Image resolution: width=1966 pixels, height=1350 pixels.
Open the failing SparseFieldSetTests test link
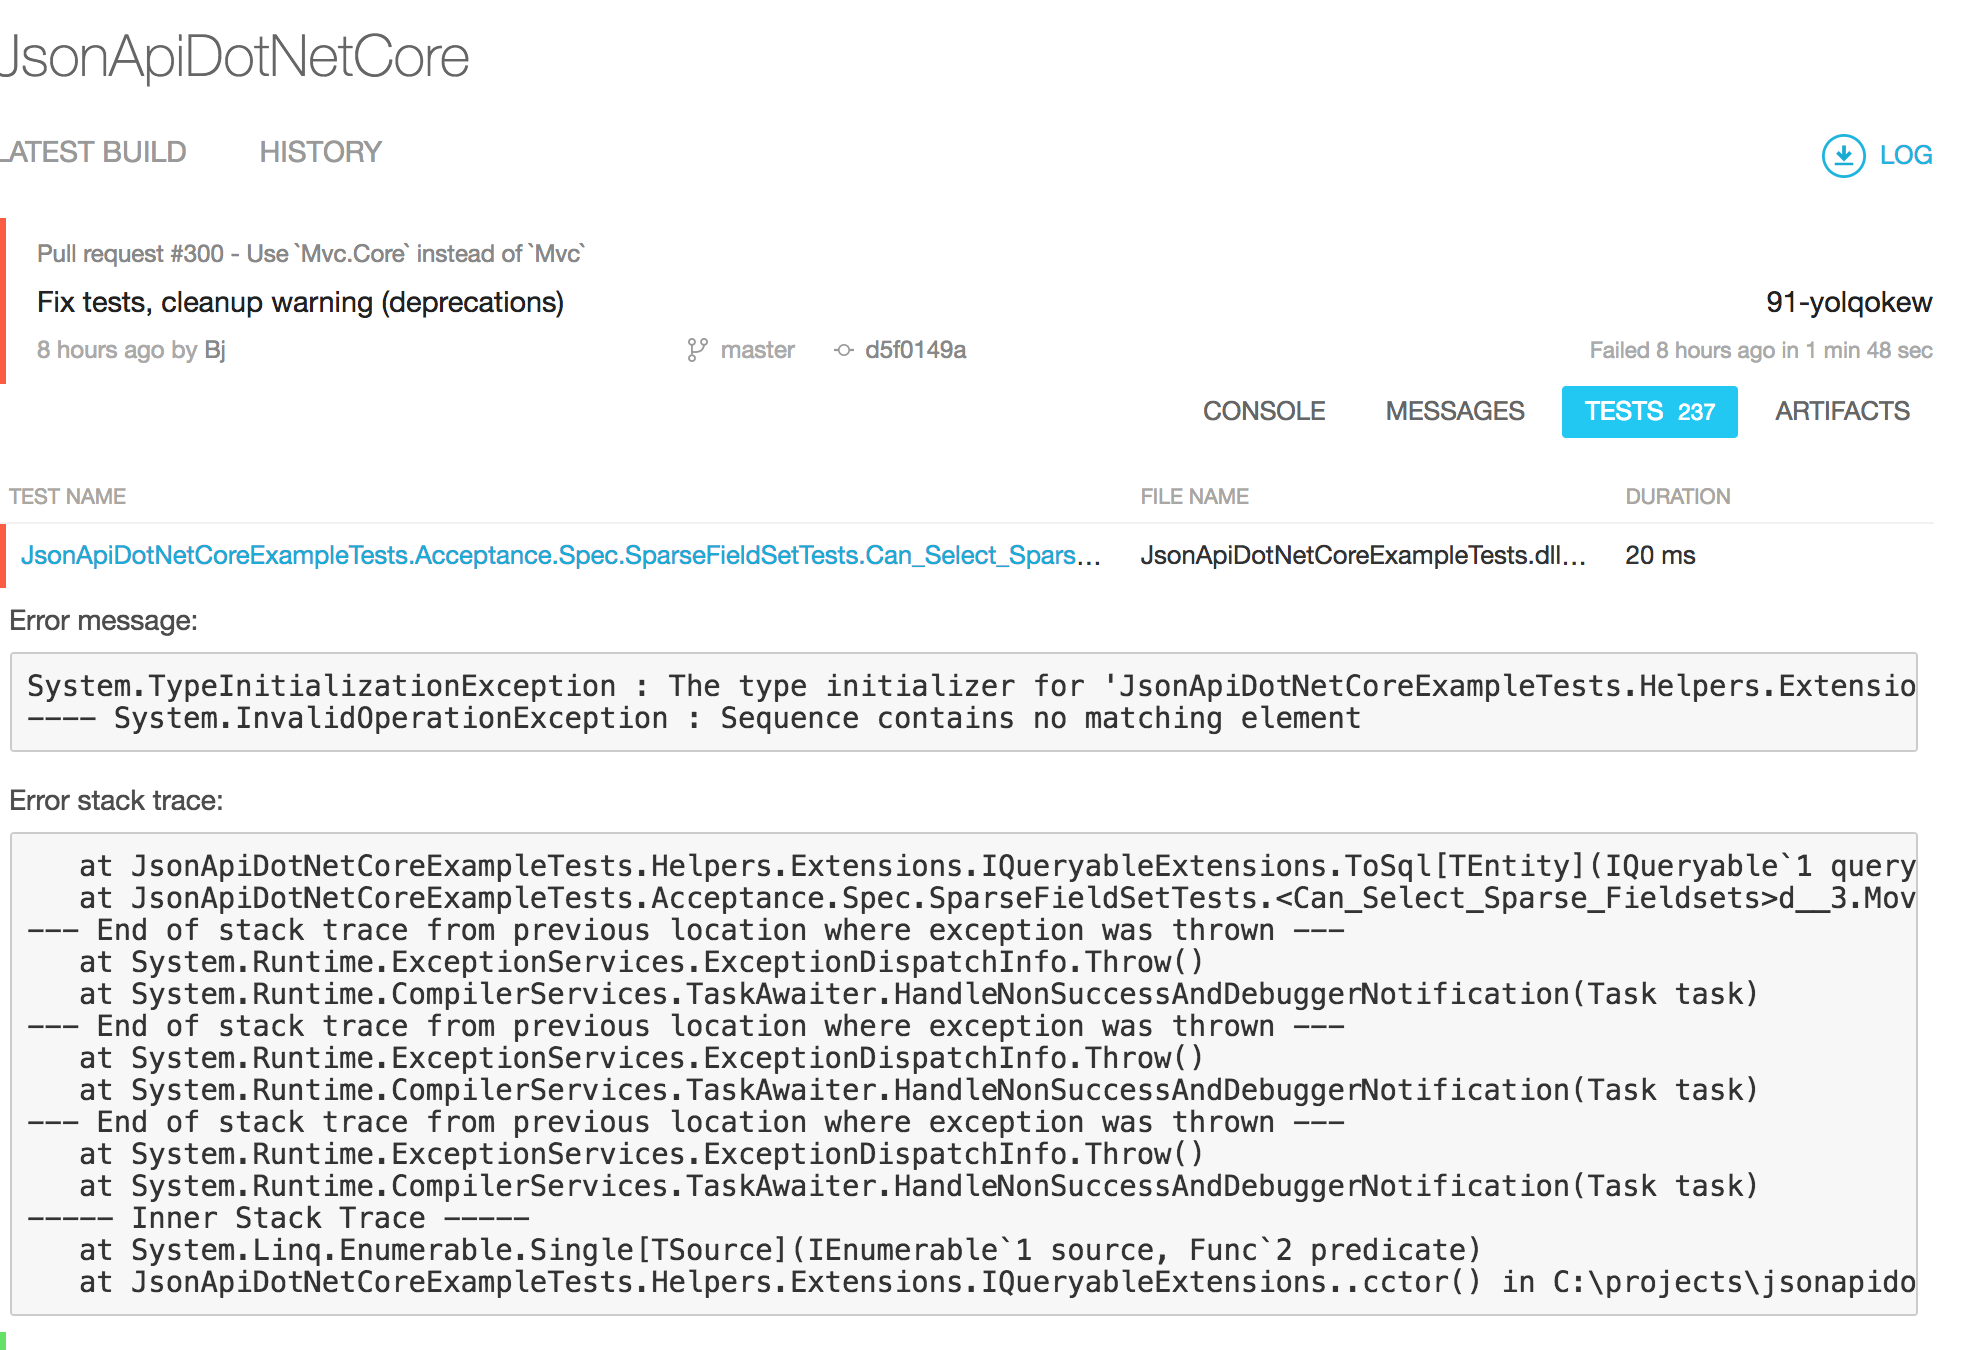(x=560, y=555)
